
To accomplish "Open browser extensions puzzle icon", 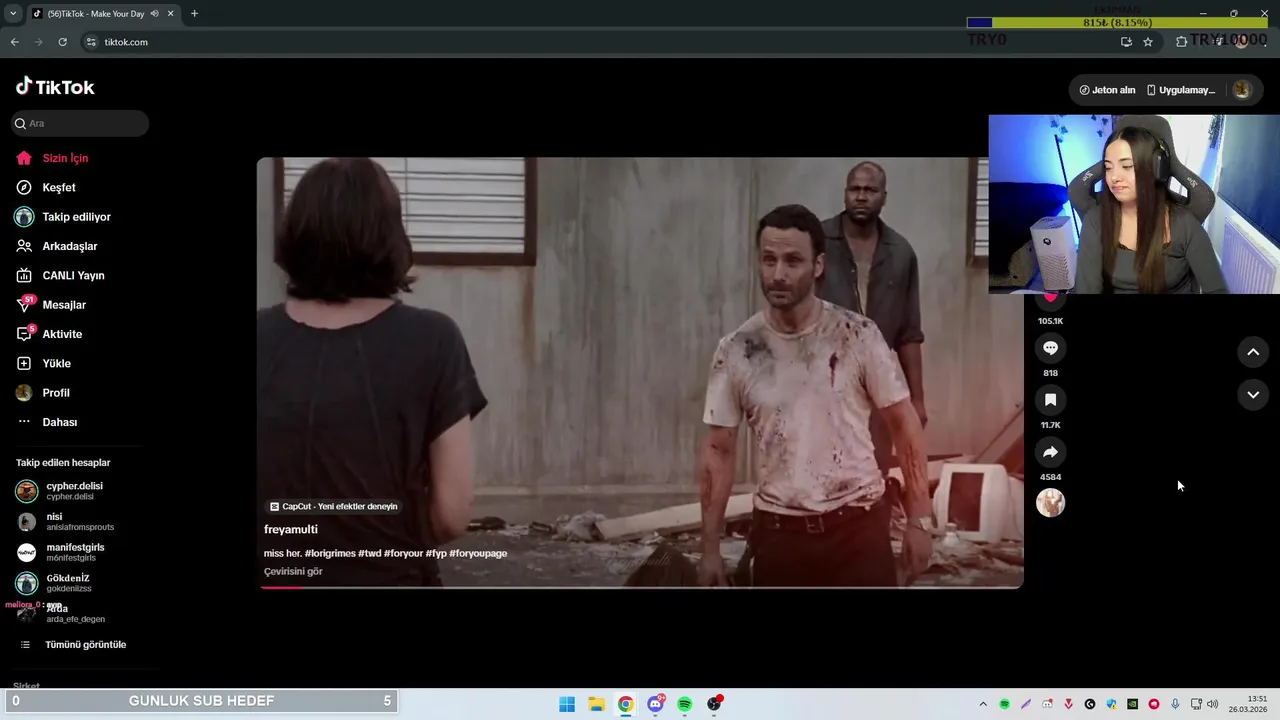I will (1181, 42).
